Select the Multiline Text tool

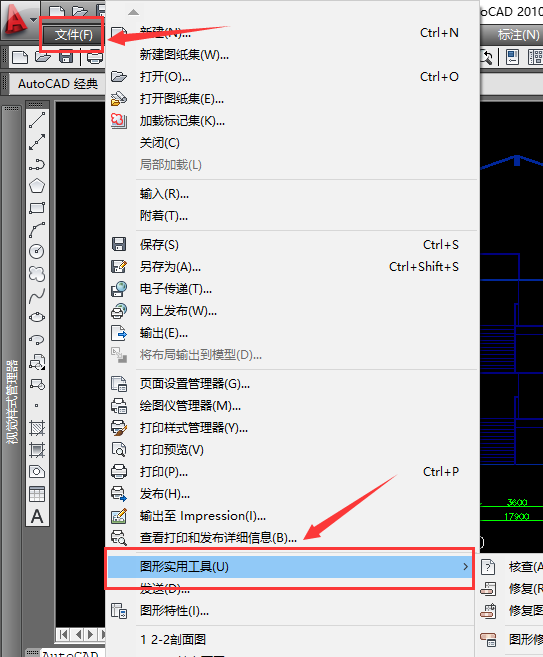point(37,516)
